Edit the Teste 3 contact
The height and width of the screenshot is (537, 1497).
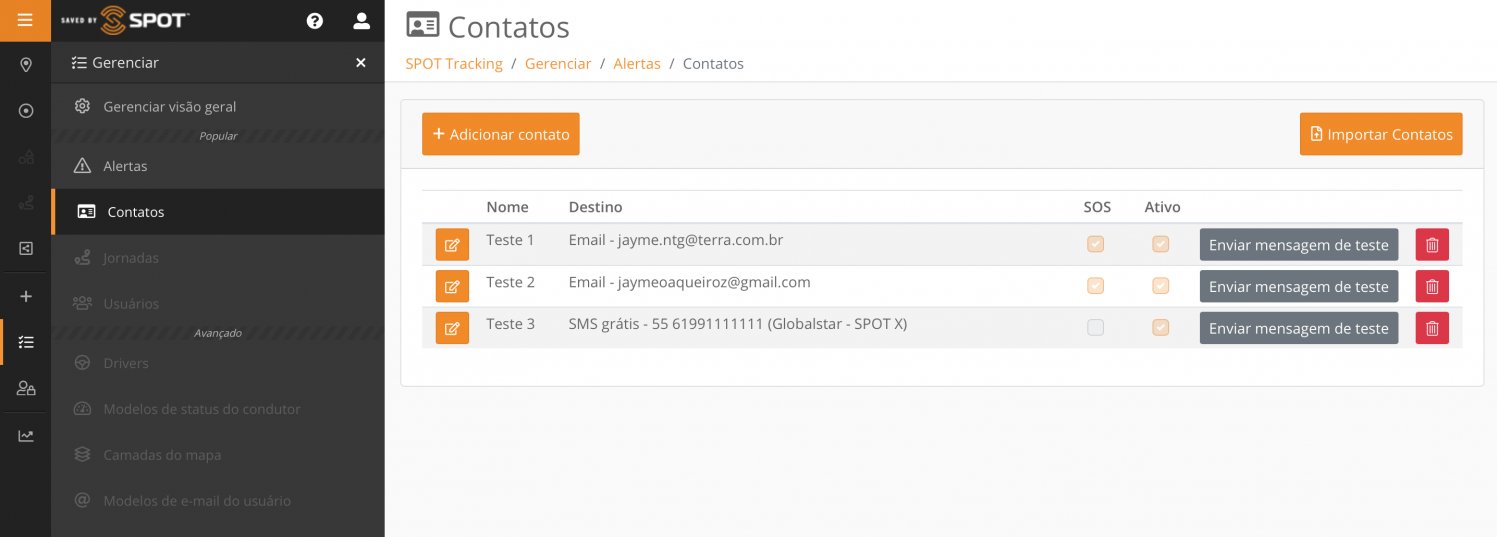coord(452,329)
